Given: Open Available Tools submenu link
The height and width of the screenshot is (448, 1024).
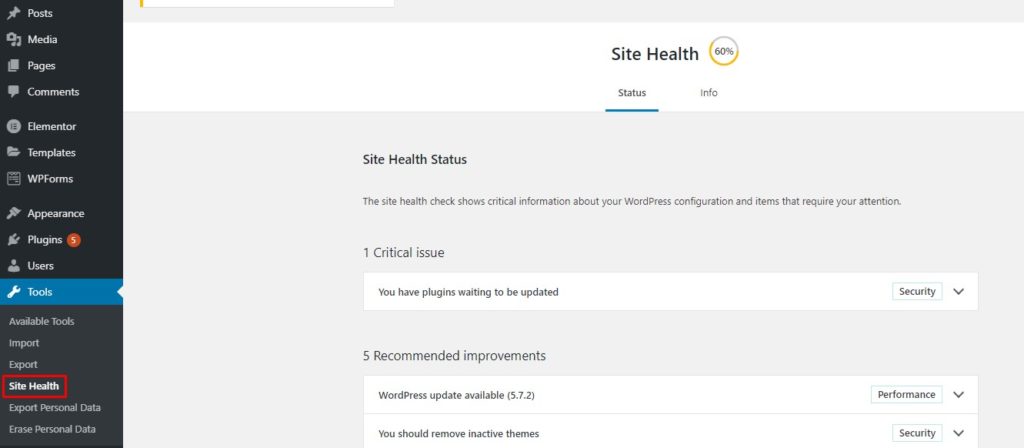Looking at the screenshot, I should point(41,321).
